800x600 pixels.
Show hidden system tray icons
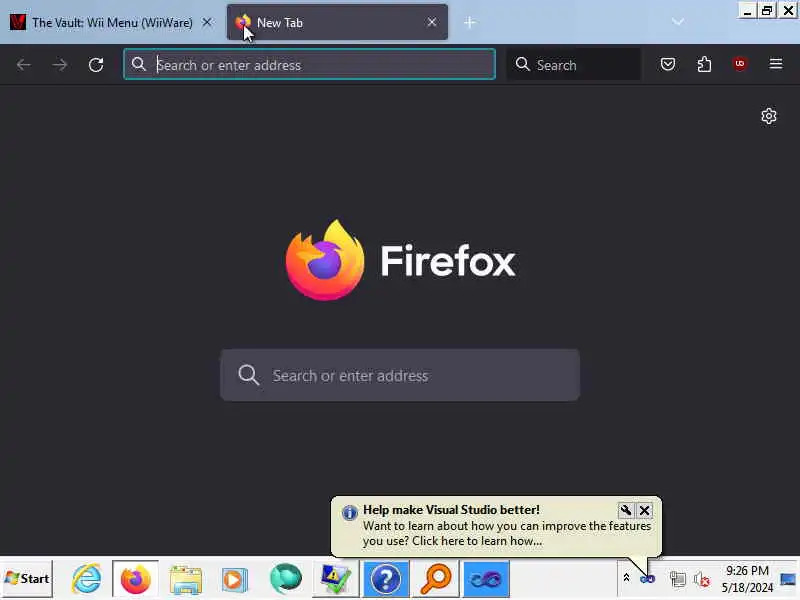pos(626,578)
